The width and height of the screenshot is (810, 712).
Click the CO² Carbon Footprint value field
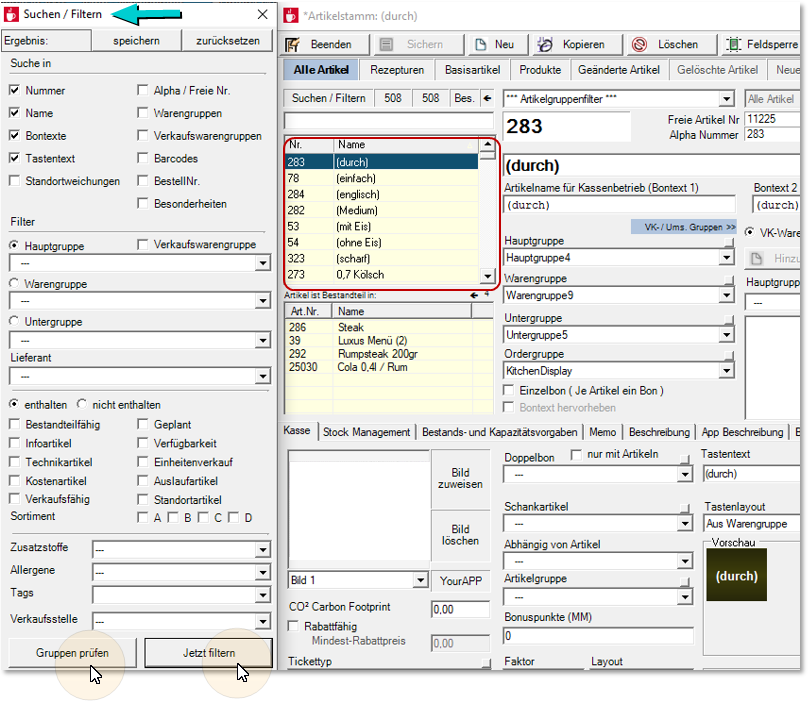pyautogui.click(x=460, y=610)
